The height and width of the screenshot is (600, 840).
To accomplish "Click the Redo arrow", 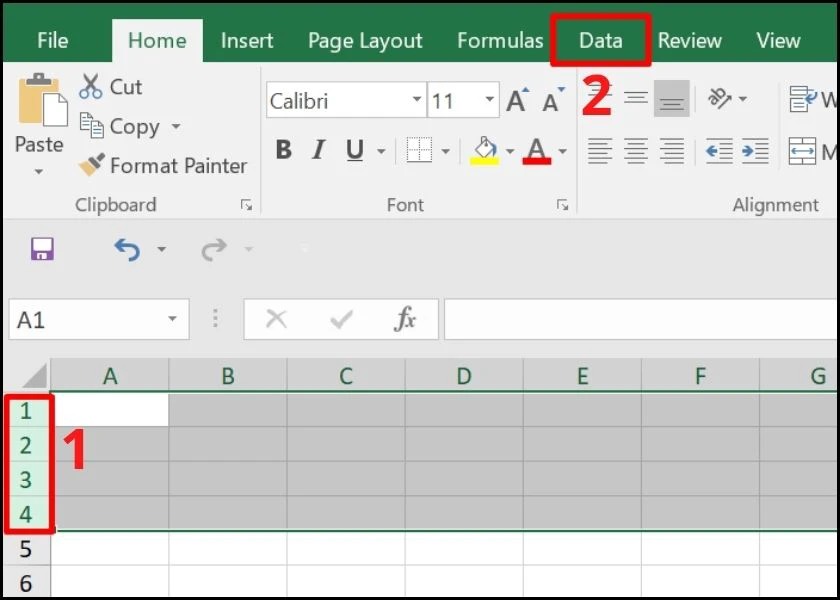I will 214,249.
